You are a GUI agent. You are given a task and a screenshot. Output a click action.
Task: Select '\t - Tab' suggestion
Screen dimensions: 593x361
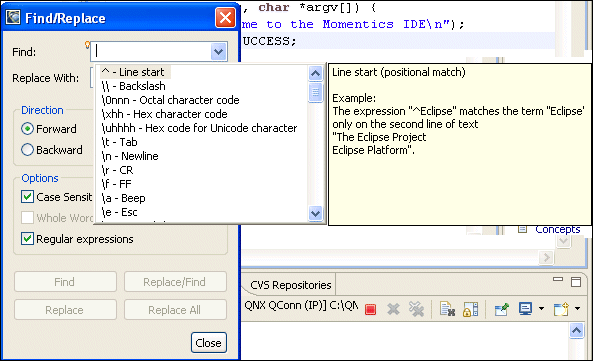click(x=119, y=142)
